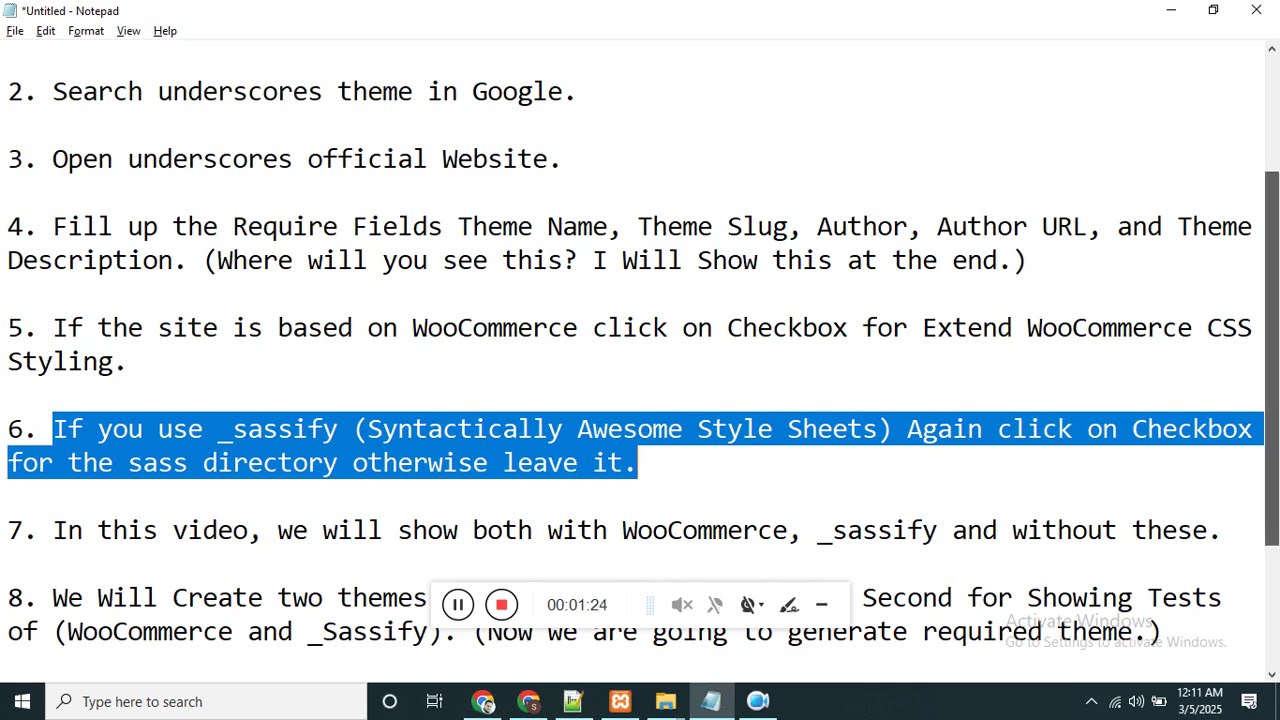Open the Edit menu
This screenshot has width=1280, height=720.
(x=46, y=31)
